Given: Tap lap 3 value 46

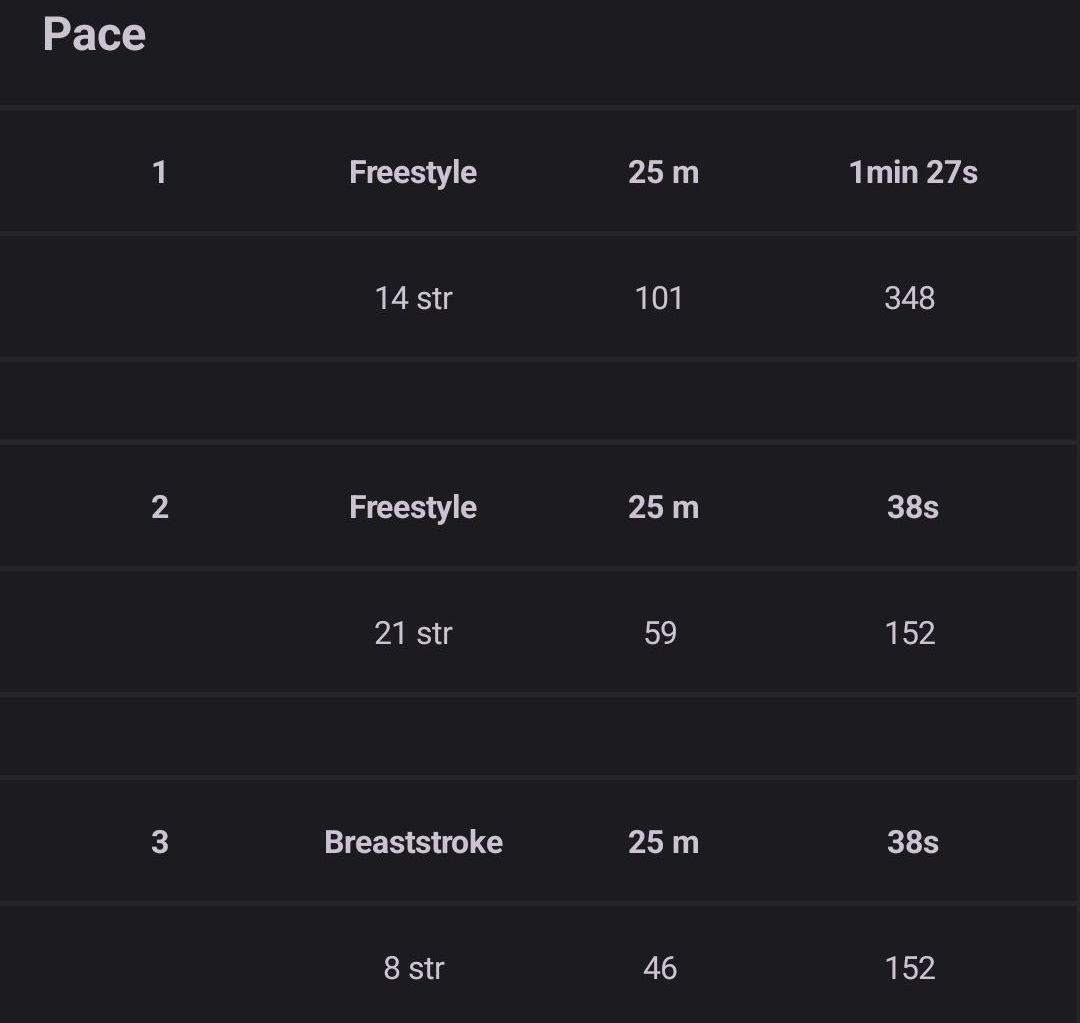Looking at the screenshot, I should click(660, 968).
